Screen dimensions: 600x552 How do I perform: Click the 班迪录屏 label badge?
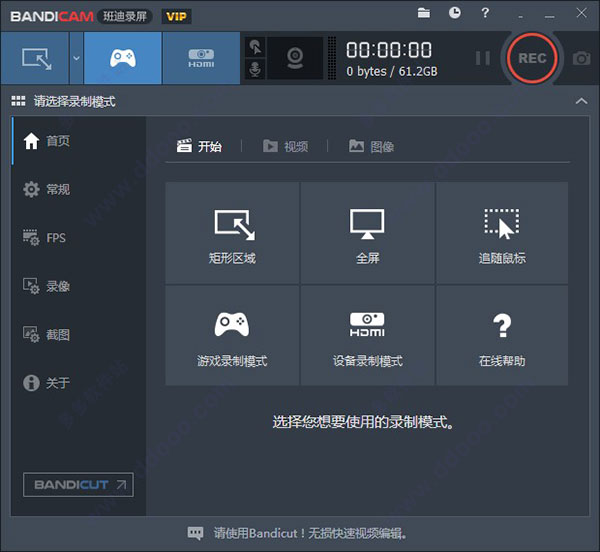tap(125, 16)
